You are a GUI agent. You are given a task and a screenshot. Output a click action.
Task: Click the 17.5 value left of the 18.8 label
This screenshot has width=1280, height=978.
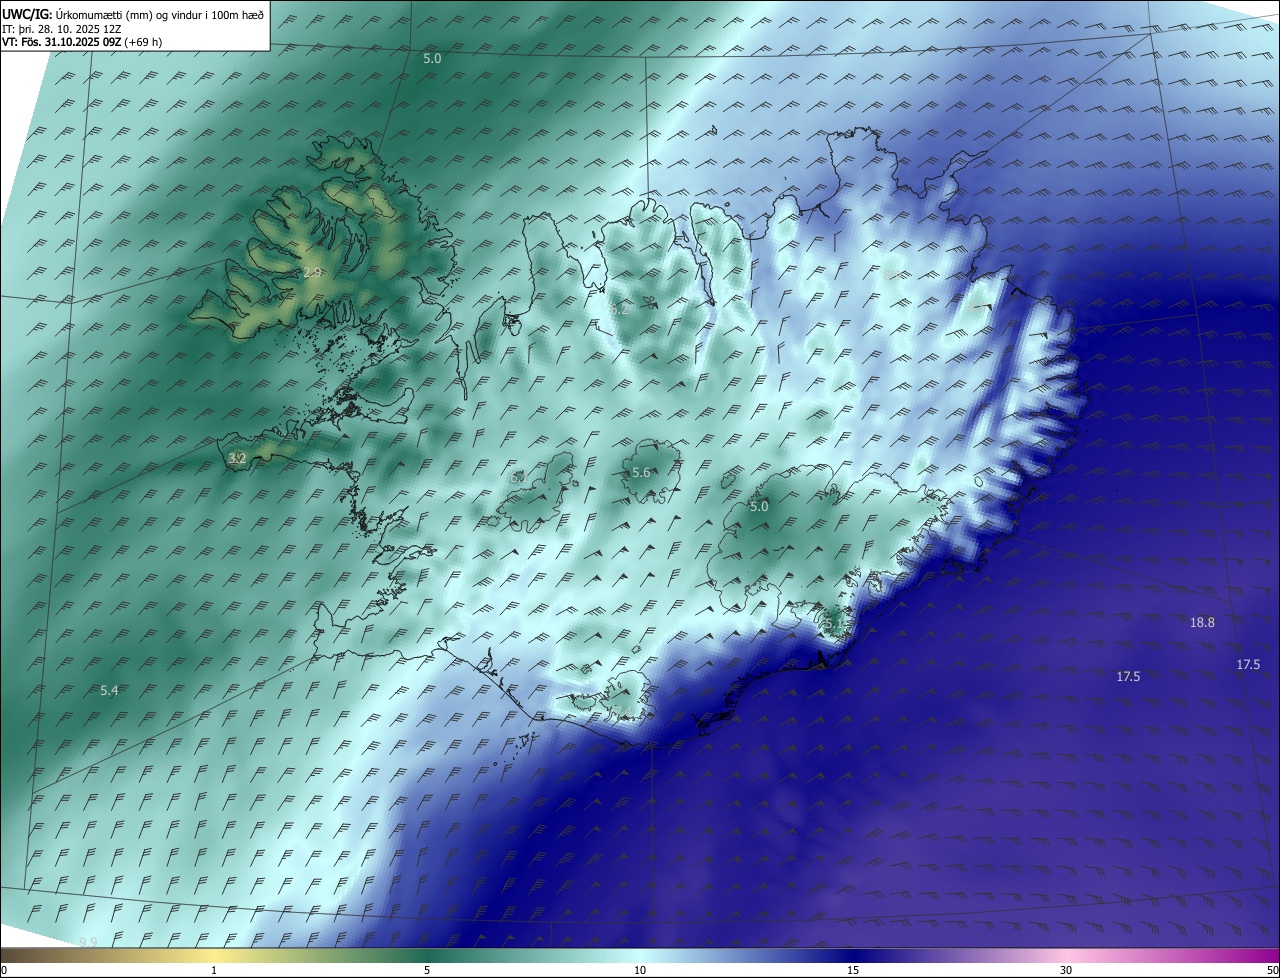point(1128,676)
